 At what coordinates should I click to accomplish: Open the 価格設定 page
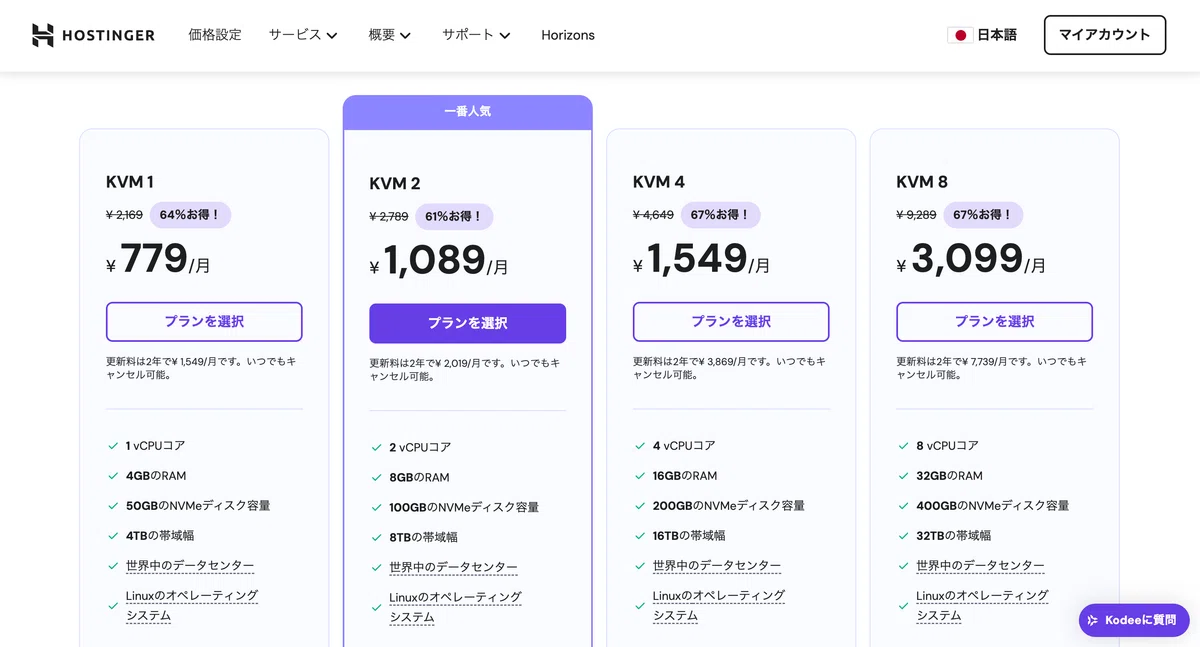(215, 35)
